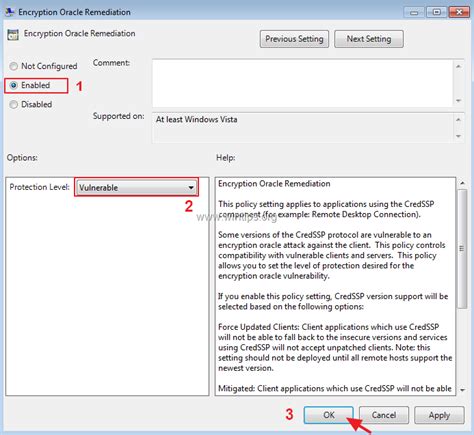Click the Apply button
474x435 pixels.
pyautogui.click(x=439, y=415)
